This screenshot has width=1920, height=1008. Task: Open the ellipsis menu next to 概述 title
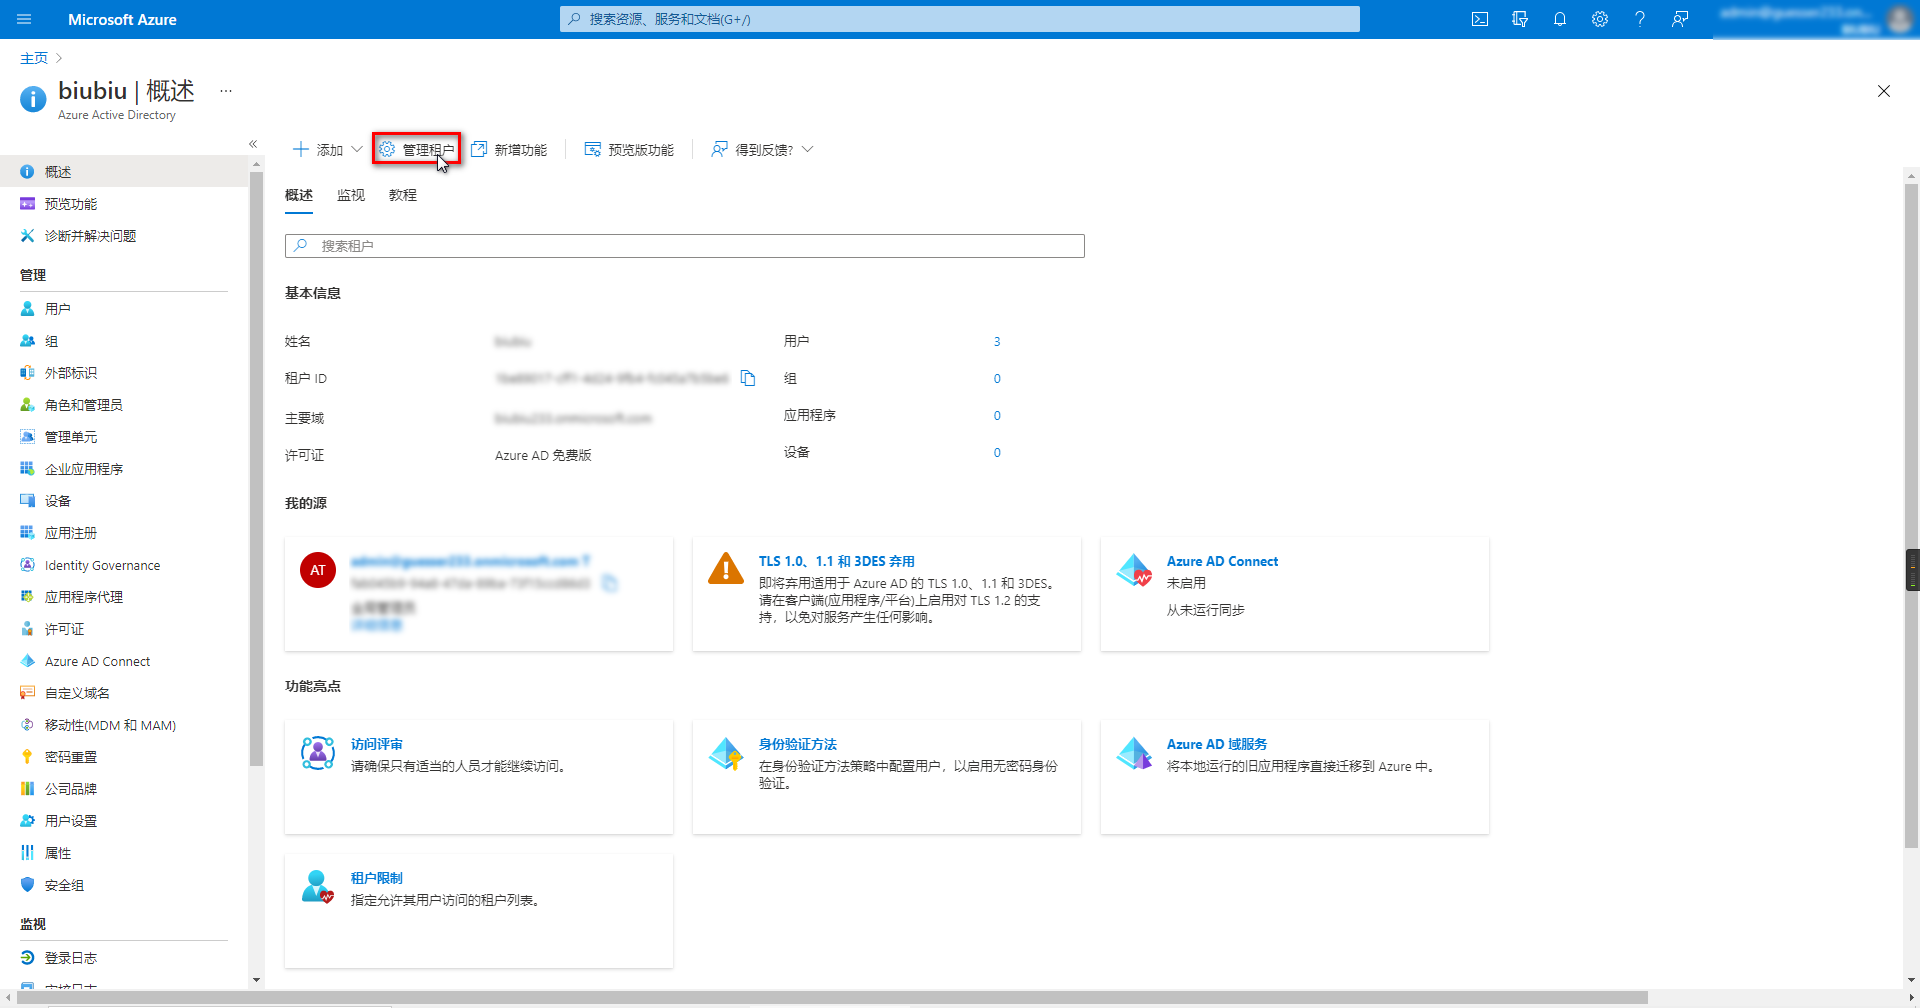tap(226, 91)
